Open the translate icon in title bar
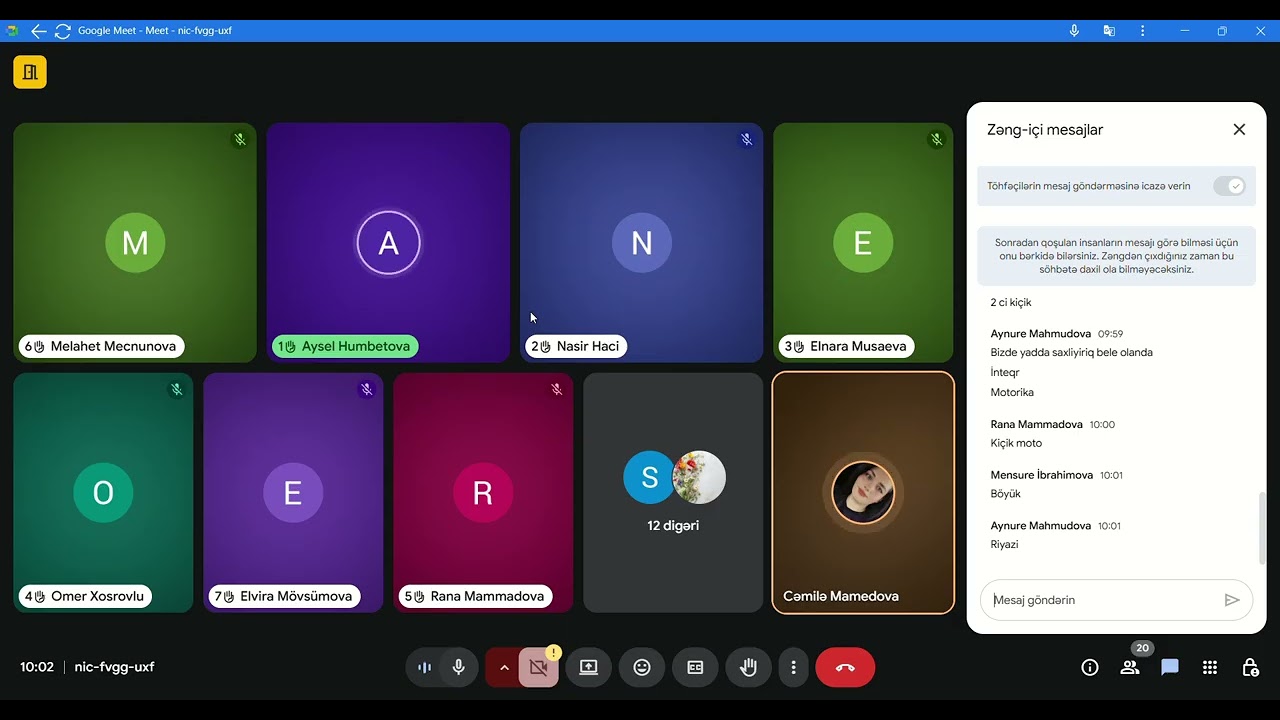The height and width of the screenshot is (720, 1280). 1109,31
